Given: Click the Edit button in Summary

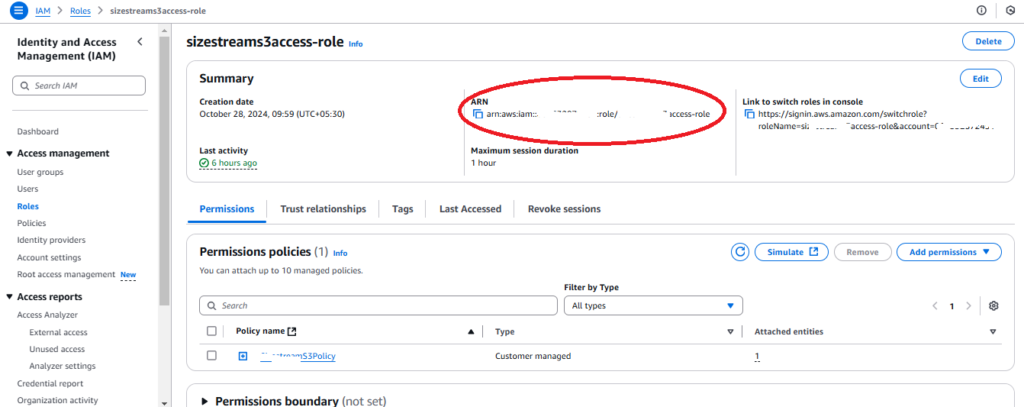Looking at the screenshot, I should tap(980, 78).
